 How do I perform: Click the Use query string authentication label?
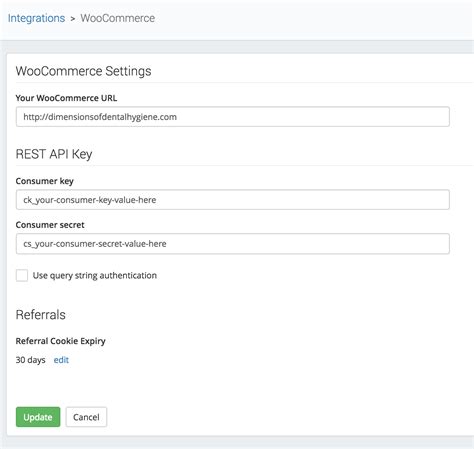(95, 276)
